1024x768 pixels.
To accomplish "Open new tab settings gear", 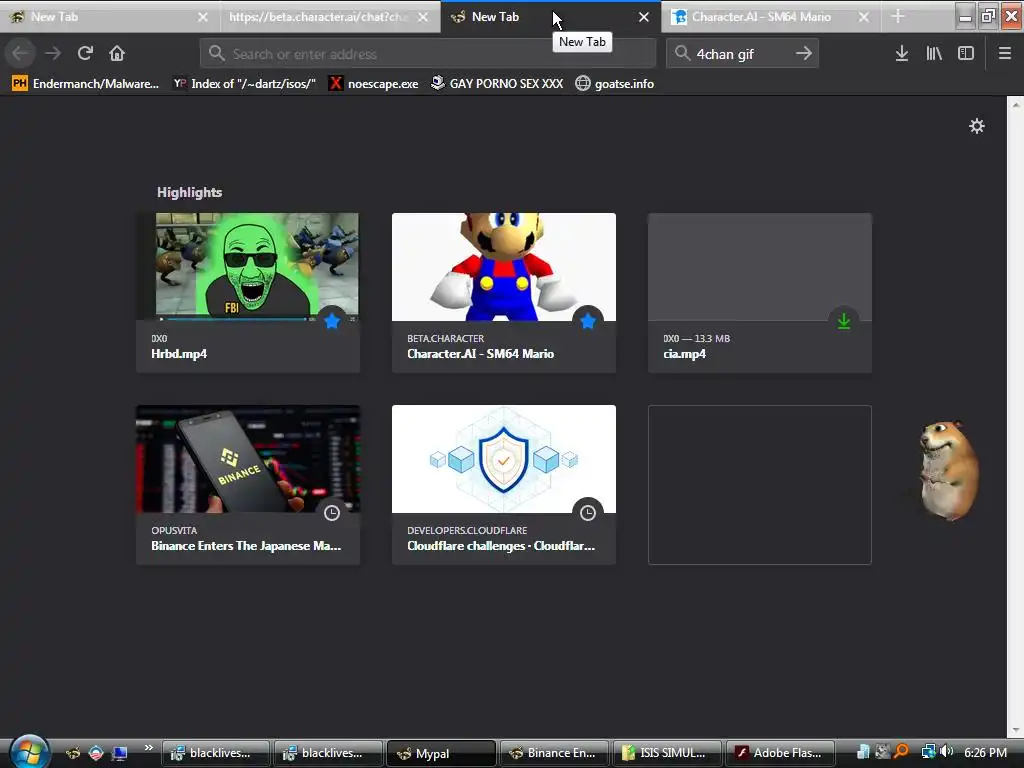I will (977, 126).
